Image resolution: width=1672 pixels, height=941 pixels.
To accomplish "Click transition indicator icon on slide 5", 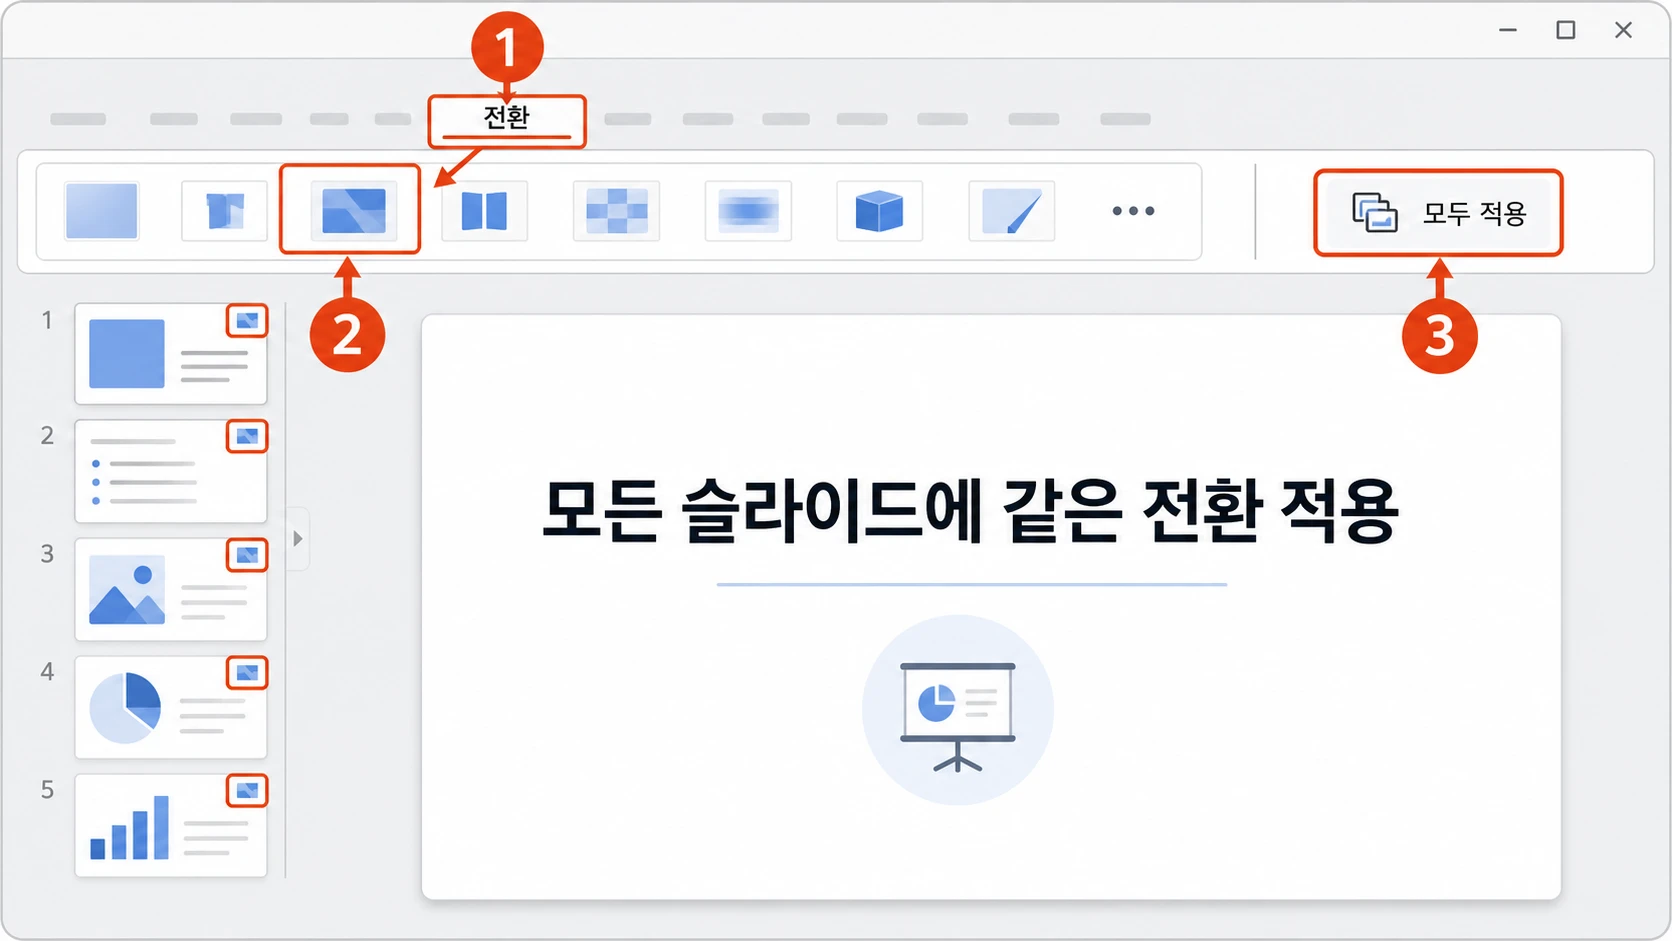I will (x=247, y=791).
